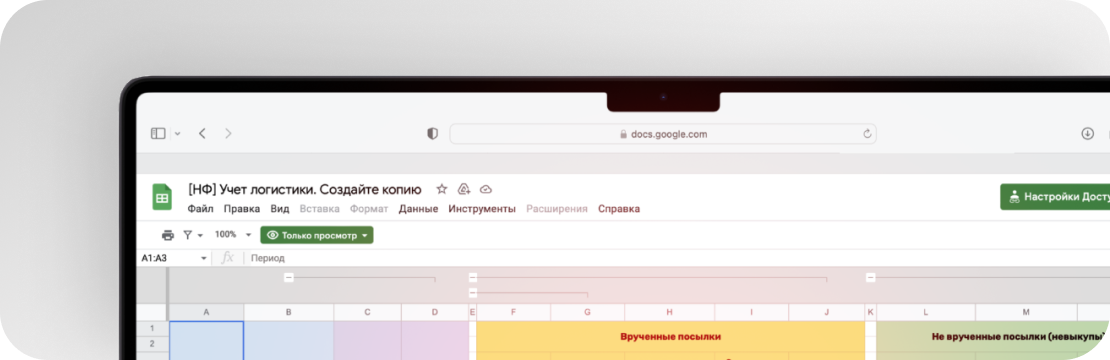Go back with the Safari back arrow
The height and width of the screenshot is (360, 1110).
[202, 134]
